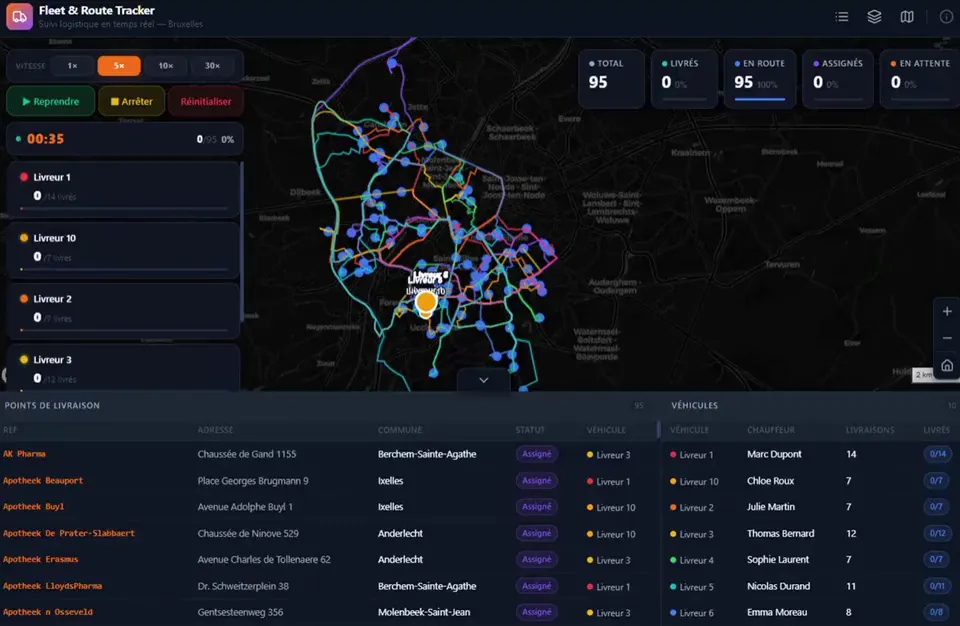Set simulation speed to 10×

click(x=166, y=66)
